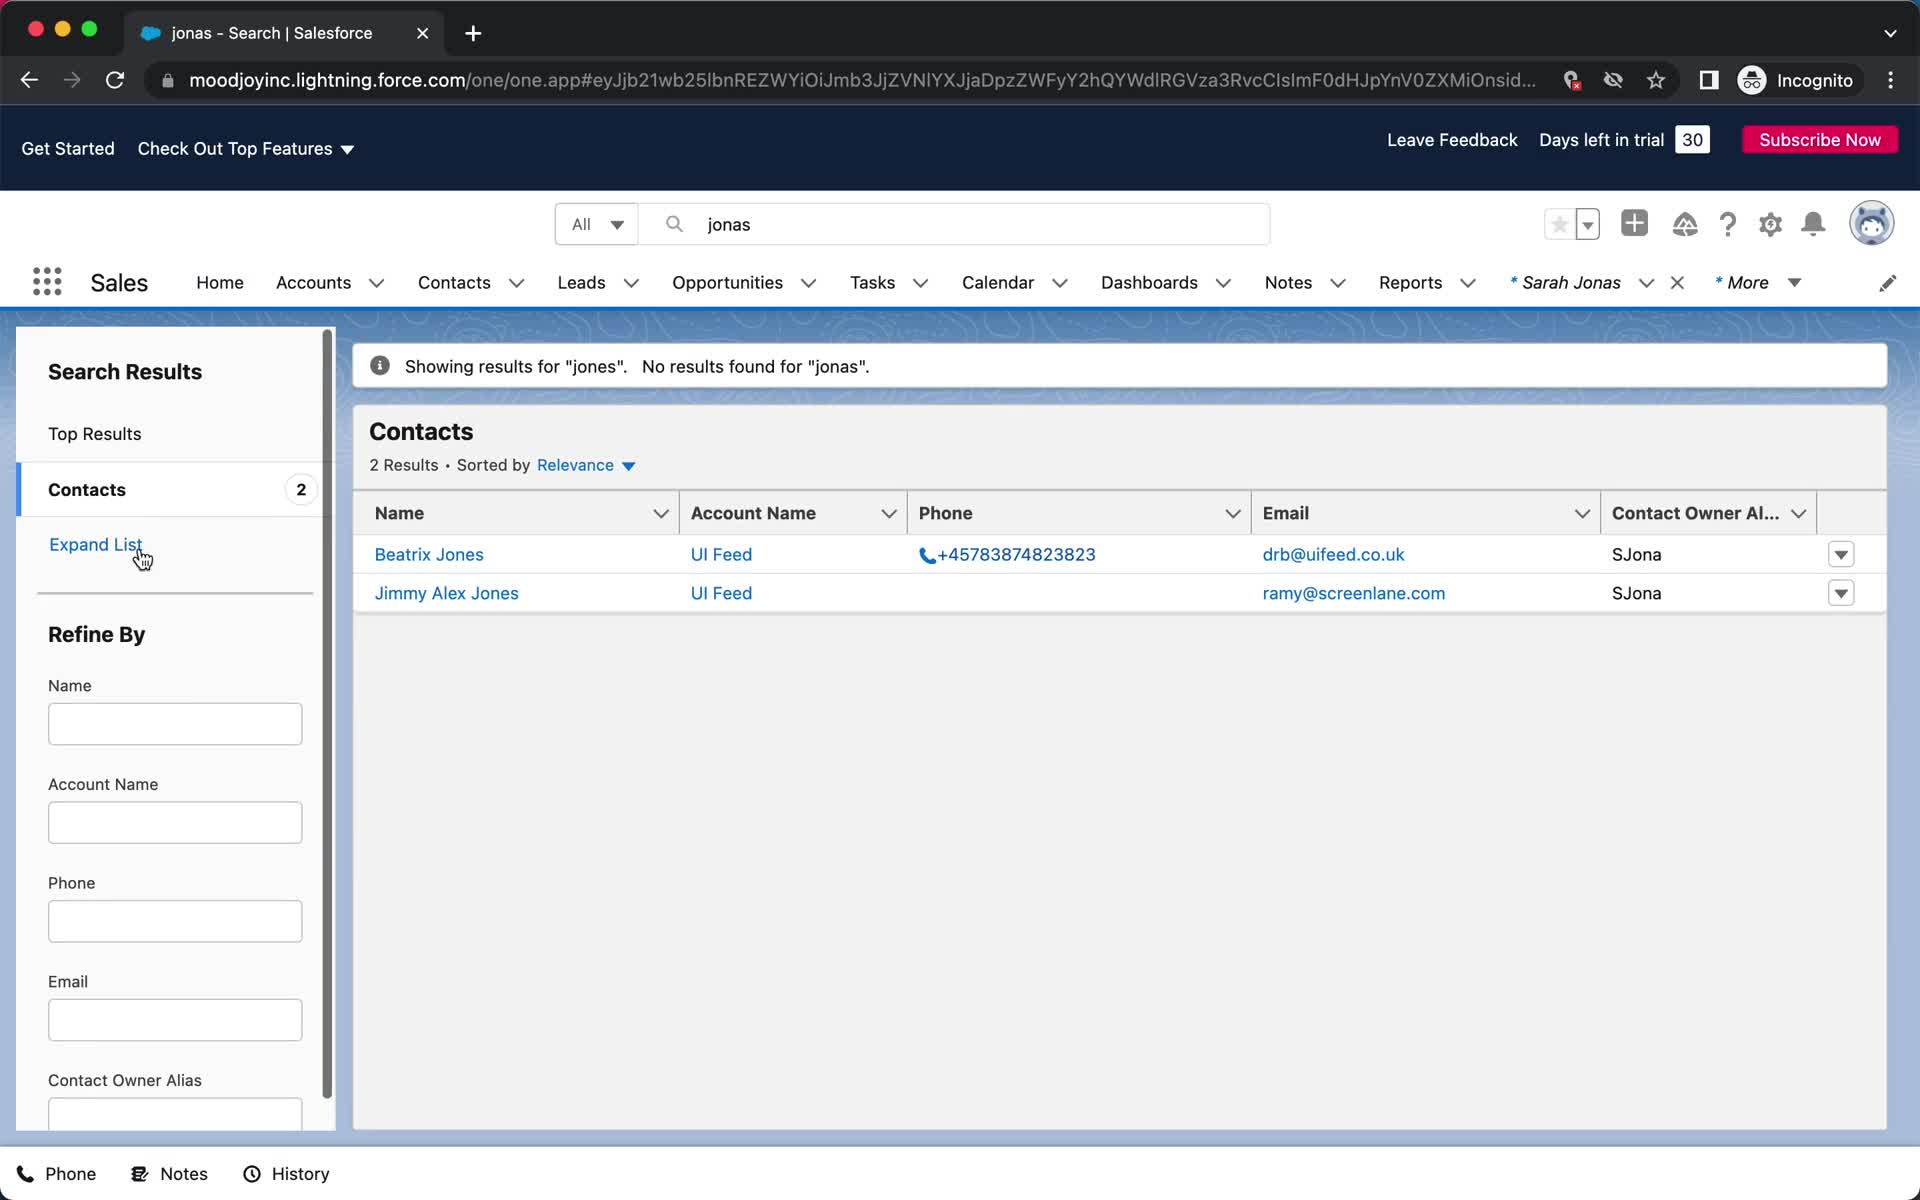Click the sidebar vertical scrollbar
Screen dimensions: 1920x1200
point(327,714)
